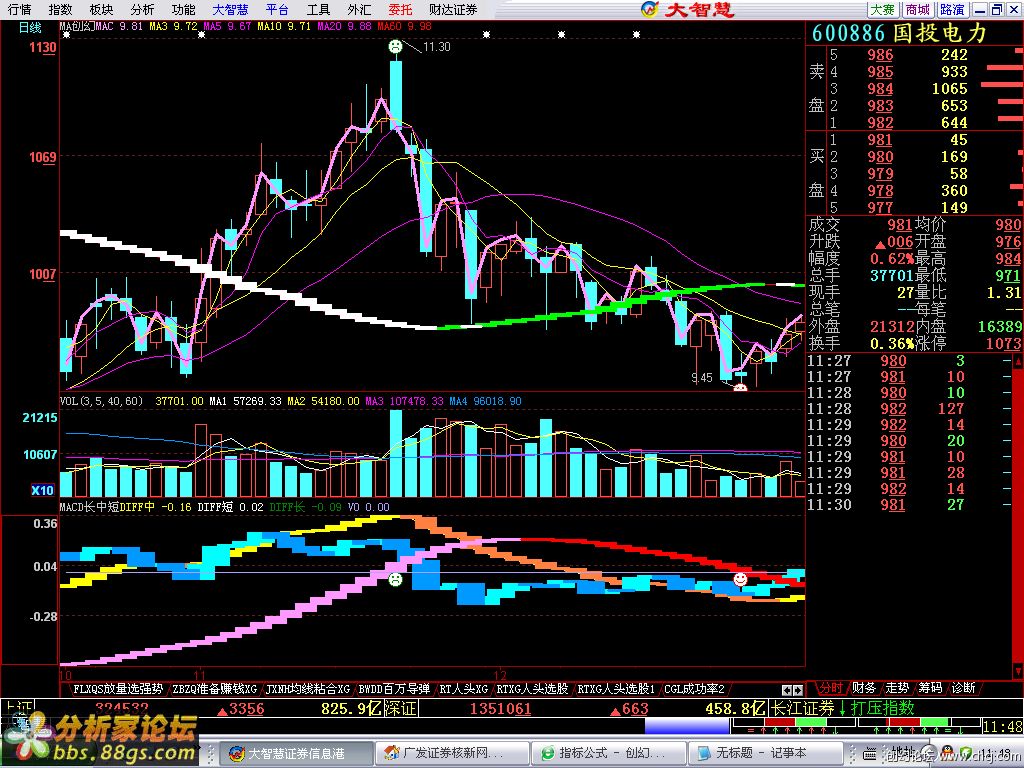Open the 功能 menu

(183, 9)
